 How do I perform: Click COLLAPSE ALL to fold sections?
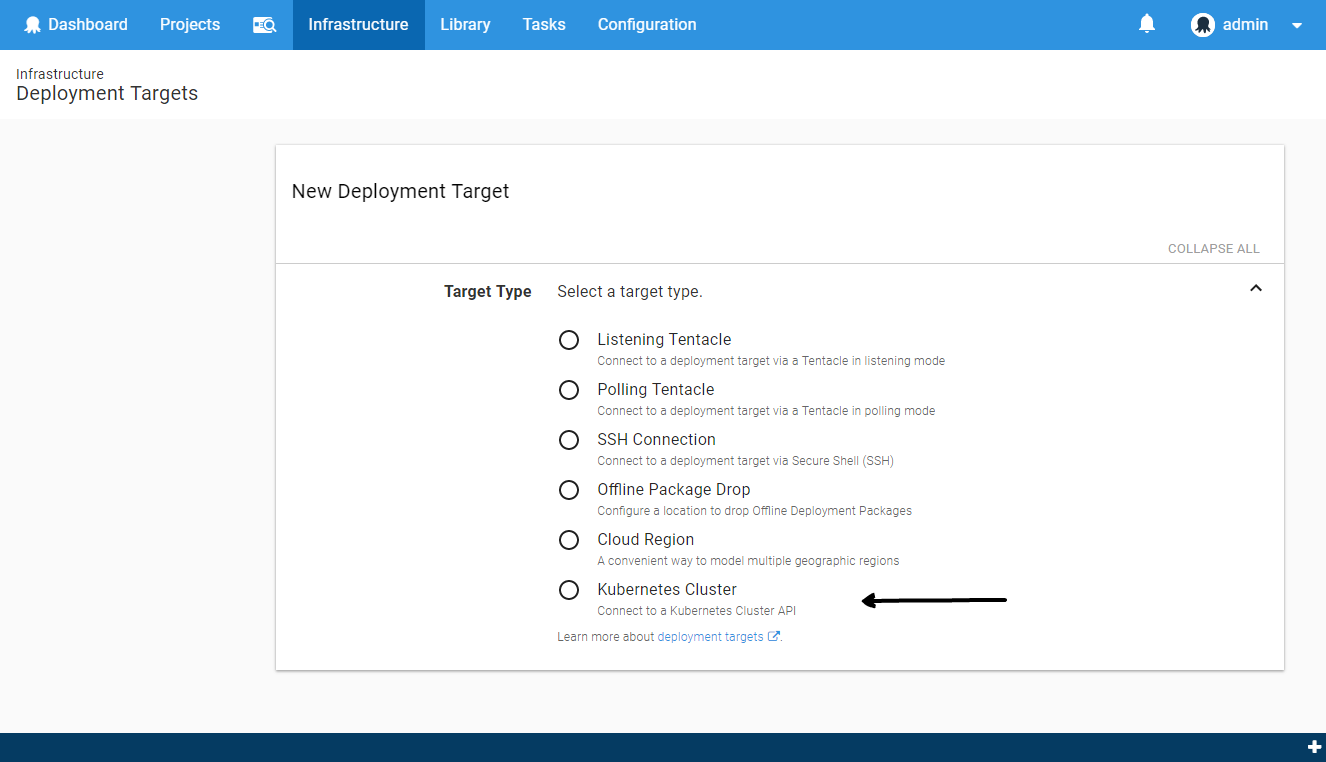coord(1213,248)
